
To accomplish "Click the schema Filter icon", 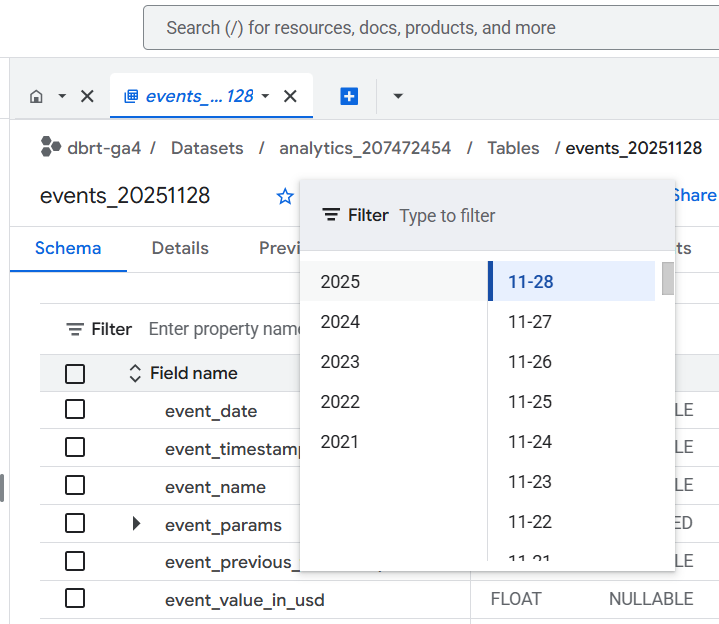I will tap(75, 329).
